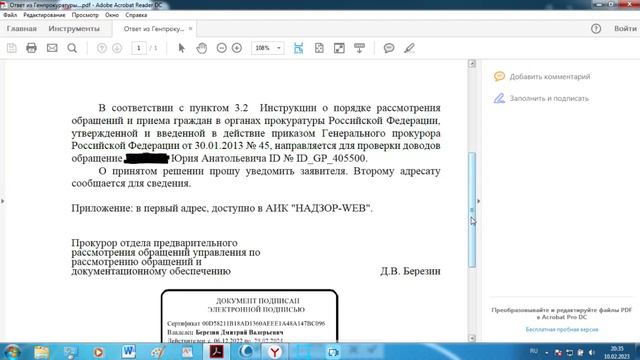Open media player icon on taskbar
Image resolution: width=640 pixels, height=360 pixels.
pos(98,352)
